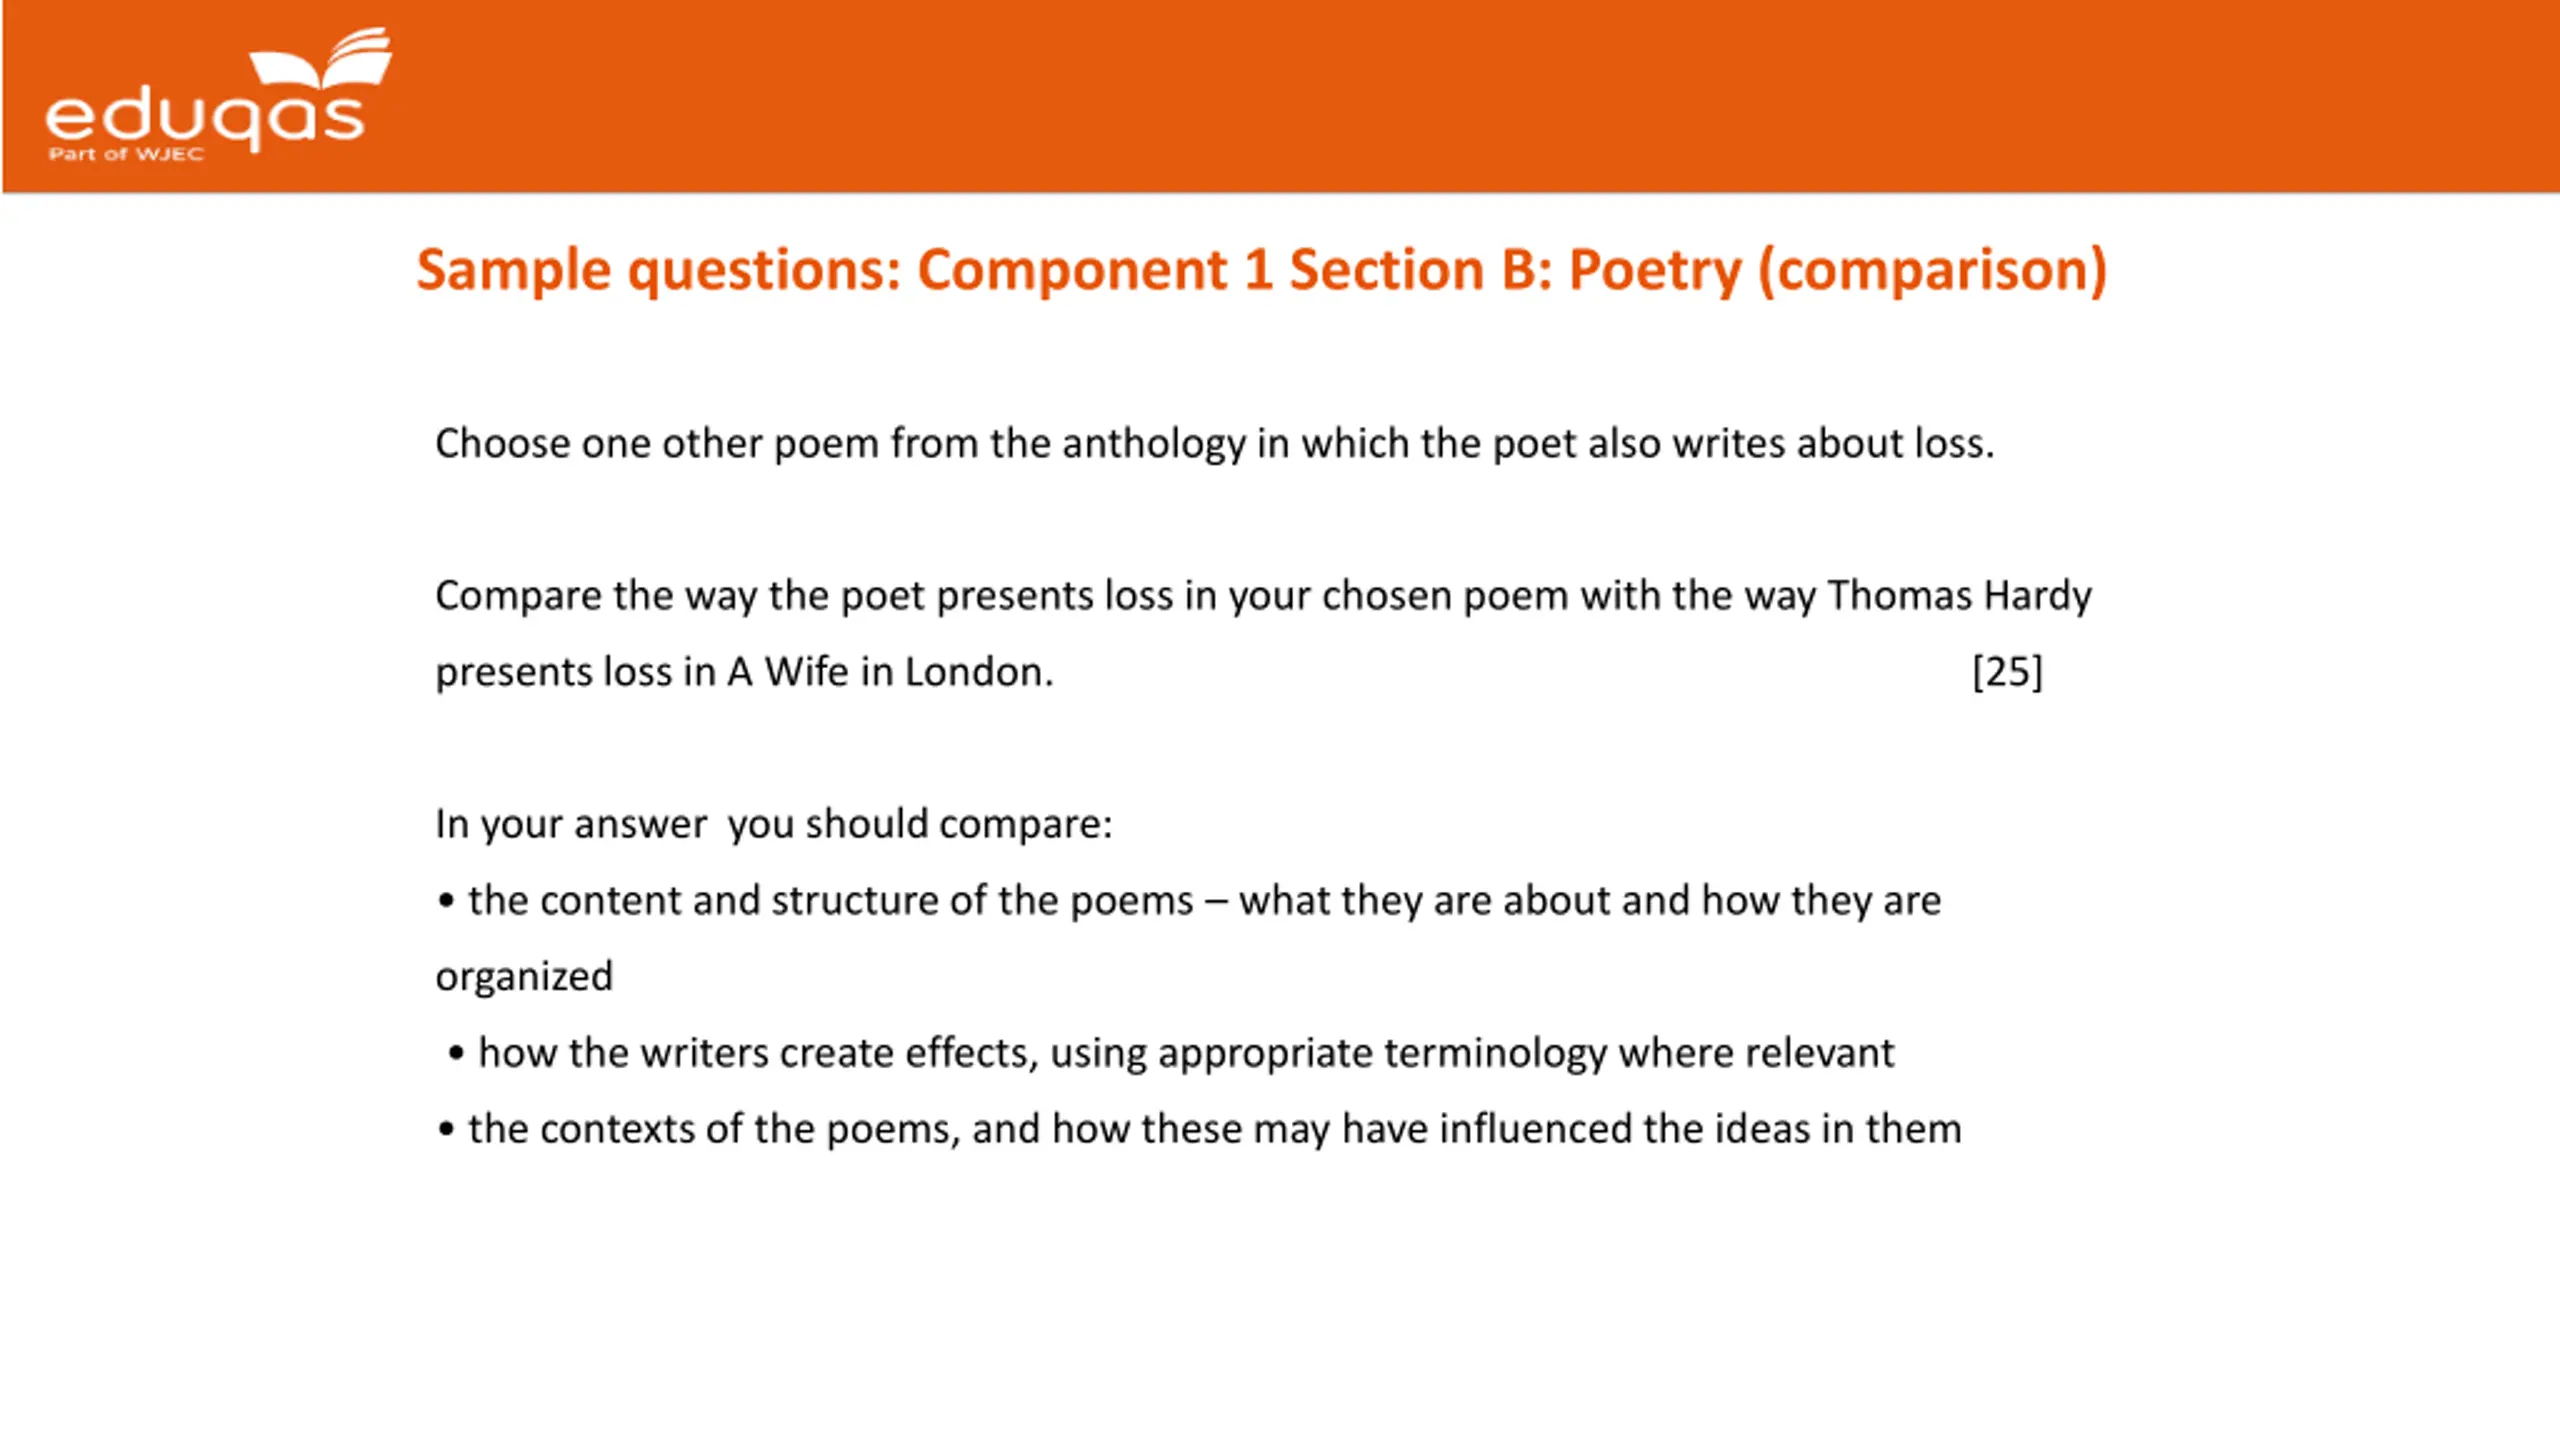Click the line beginning 'Compare the way the poet'
2560x1440 pixels.
point(1263,596)
